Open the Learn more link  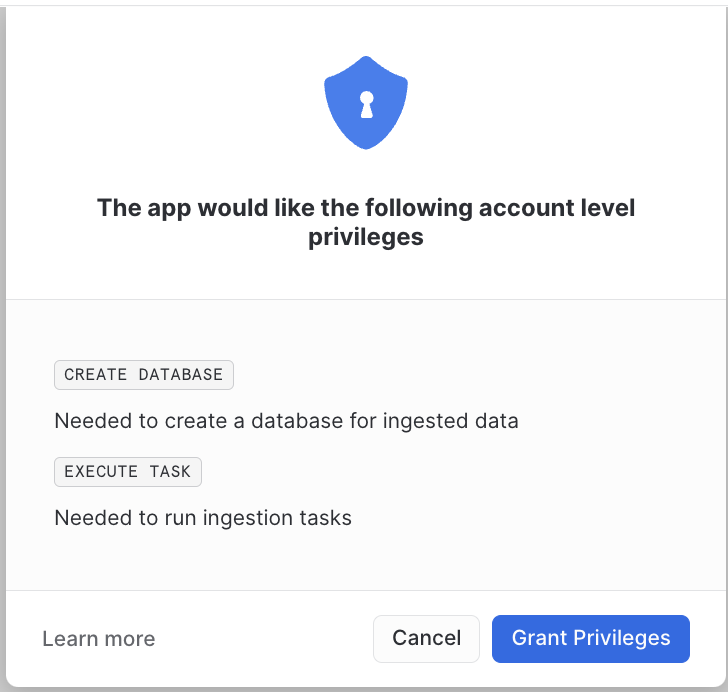(x=98, y=639)
